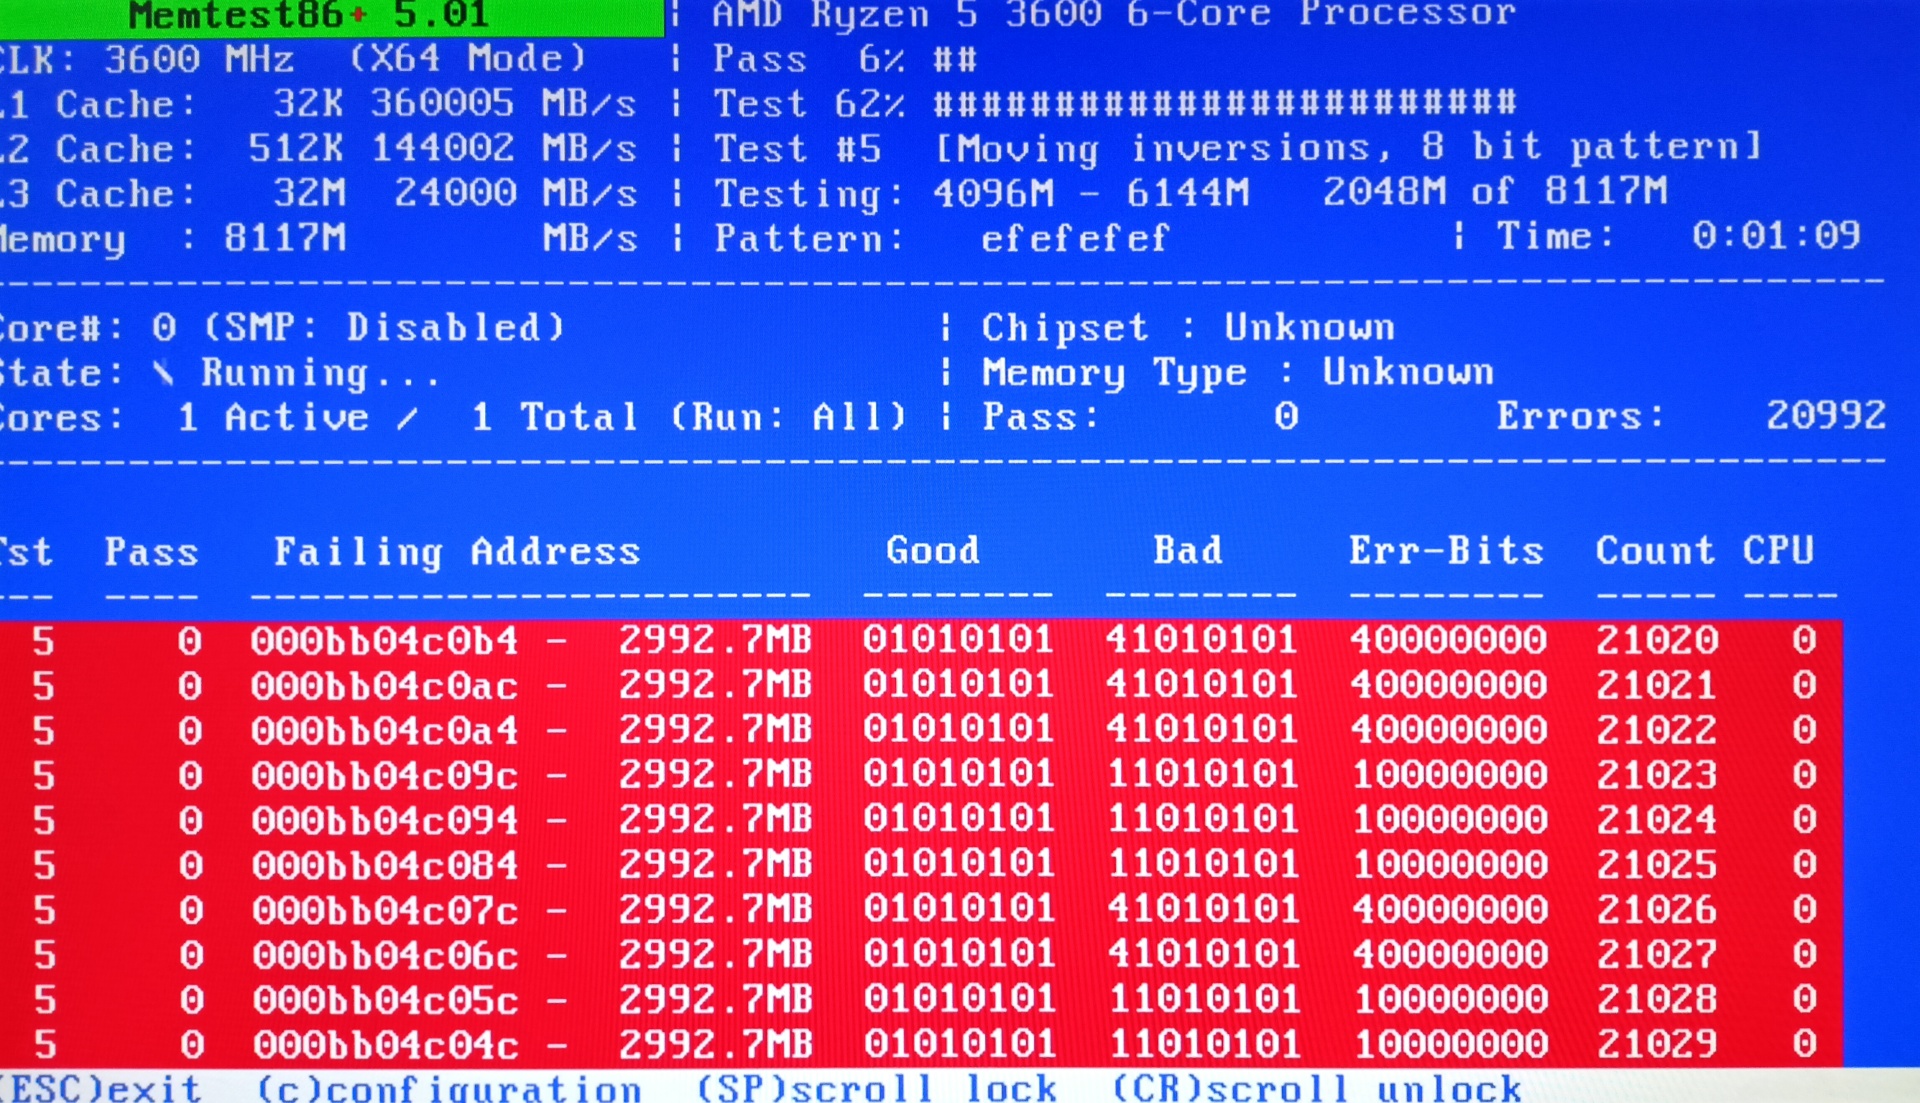Click the Cores 1 Active / 1 Total line
The height and width of the screenshot is (1103, 1920).
coord(453,417)
